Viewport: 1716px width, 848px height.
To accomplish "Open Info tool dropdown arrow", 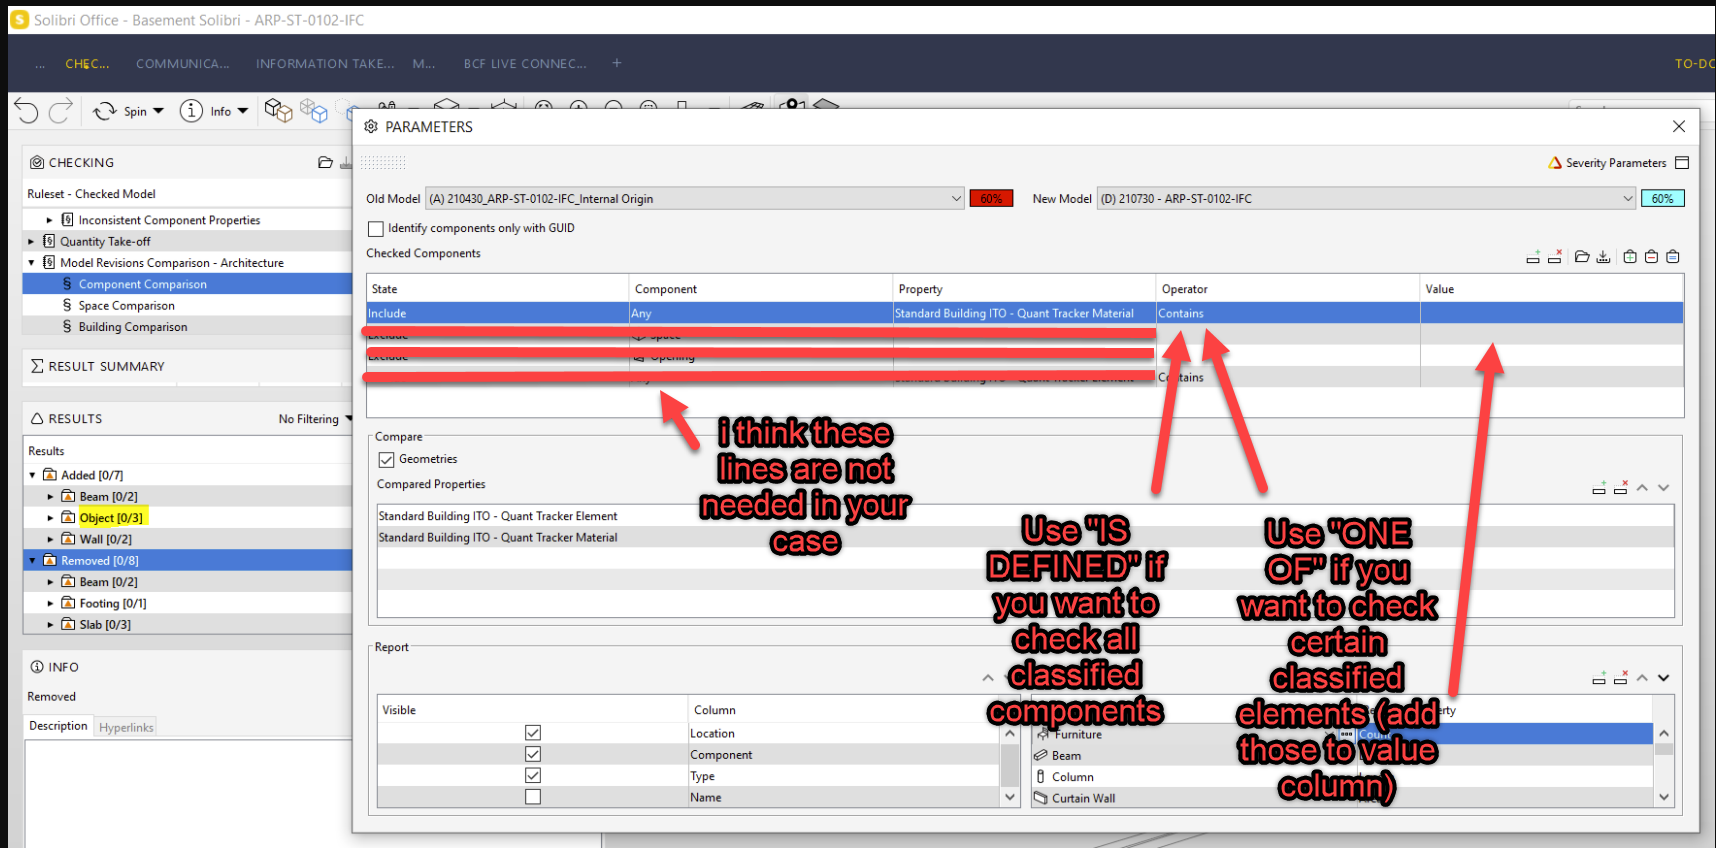I will (243, 111).
